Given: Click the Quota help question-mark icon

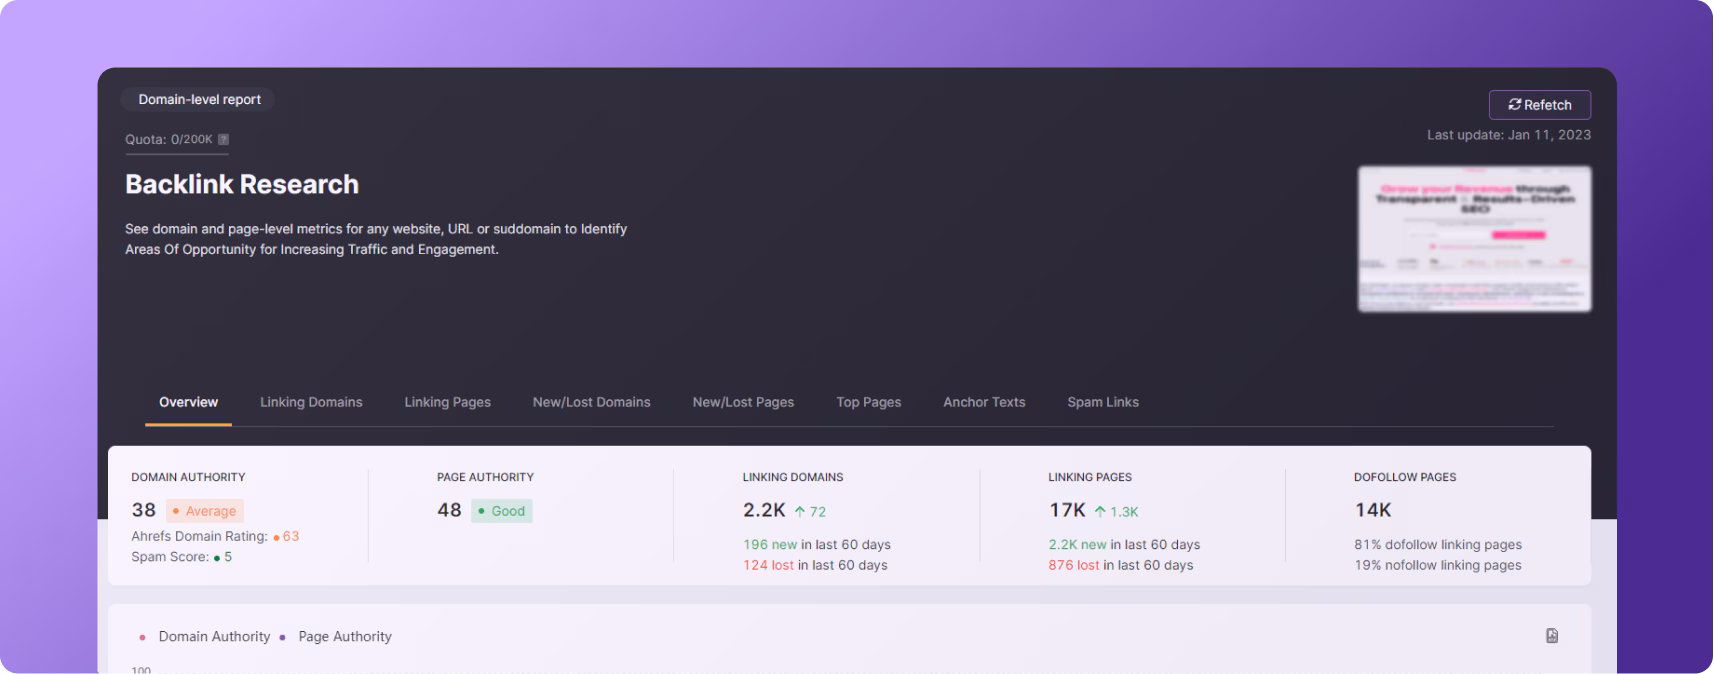Looking at the screenshot, I should click(223, 140).
